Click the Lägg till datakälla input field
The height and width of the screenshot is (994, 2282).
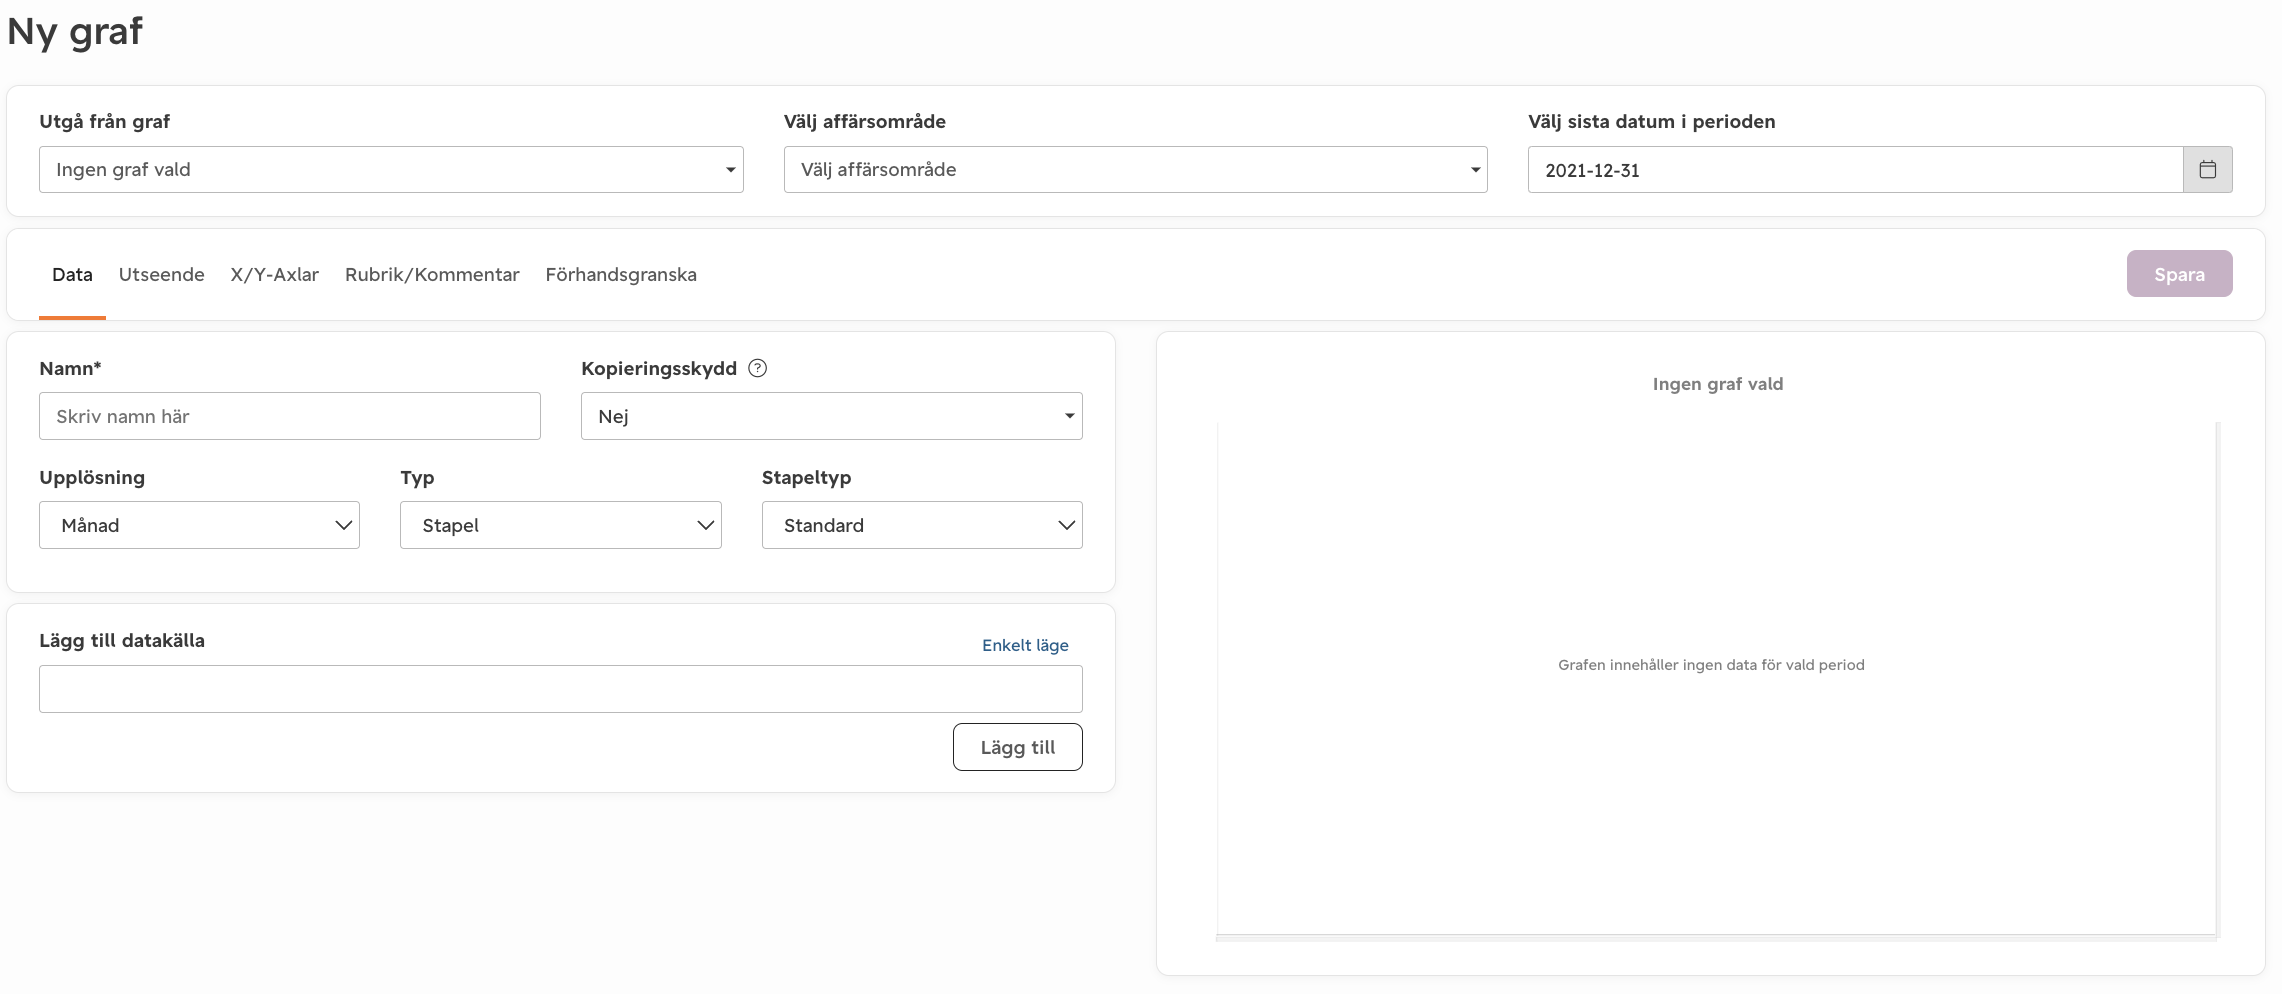560,689
